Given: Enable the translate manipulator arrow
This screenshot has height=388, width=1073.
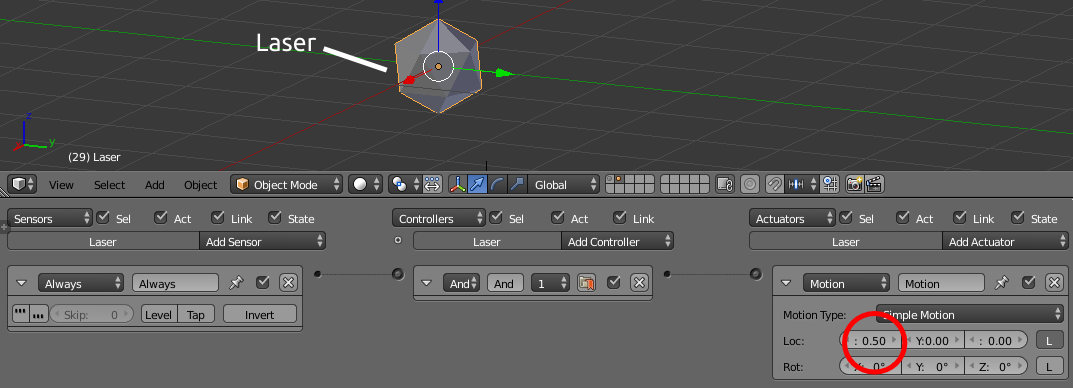Looking at the screenshot, I should 477,185.
